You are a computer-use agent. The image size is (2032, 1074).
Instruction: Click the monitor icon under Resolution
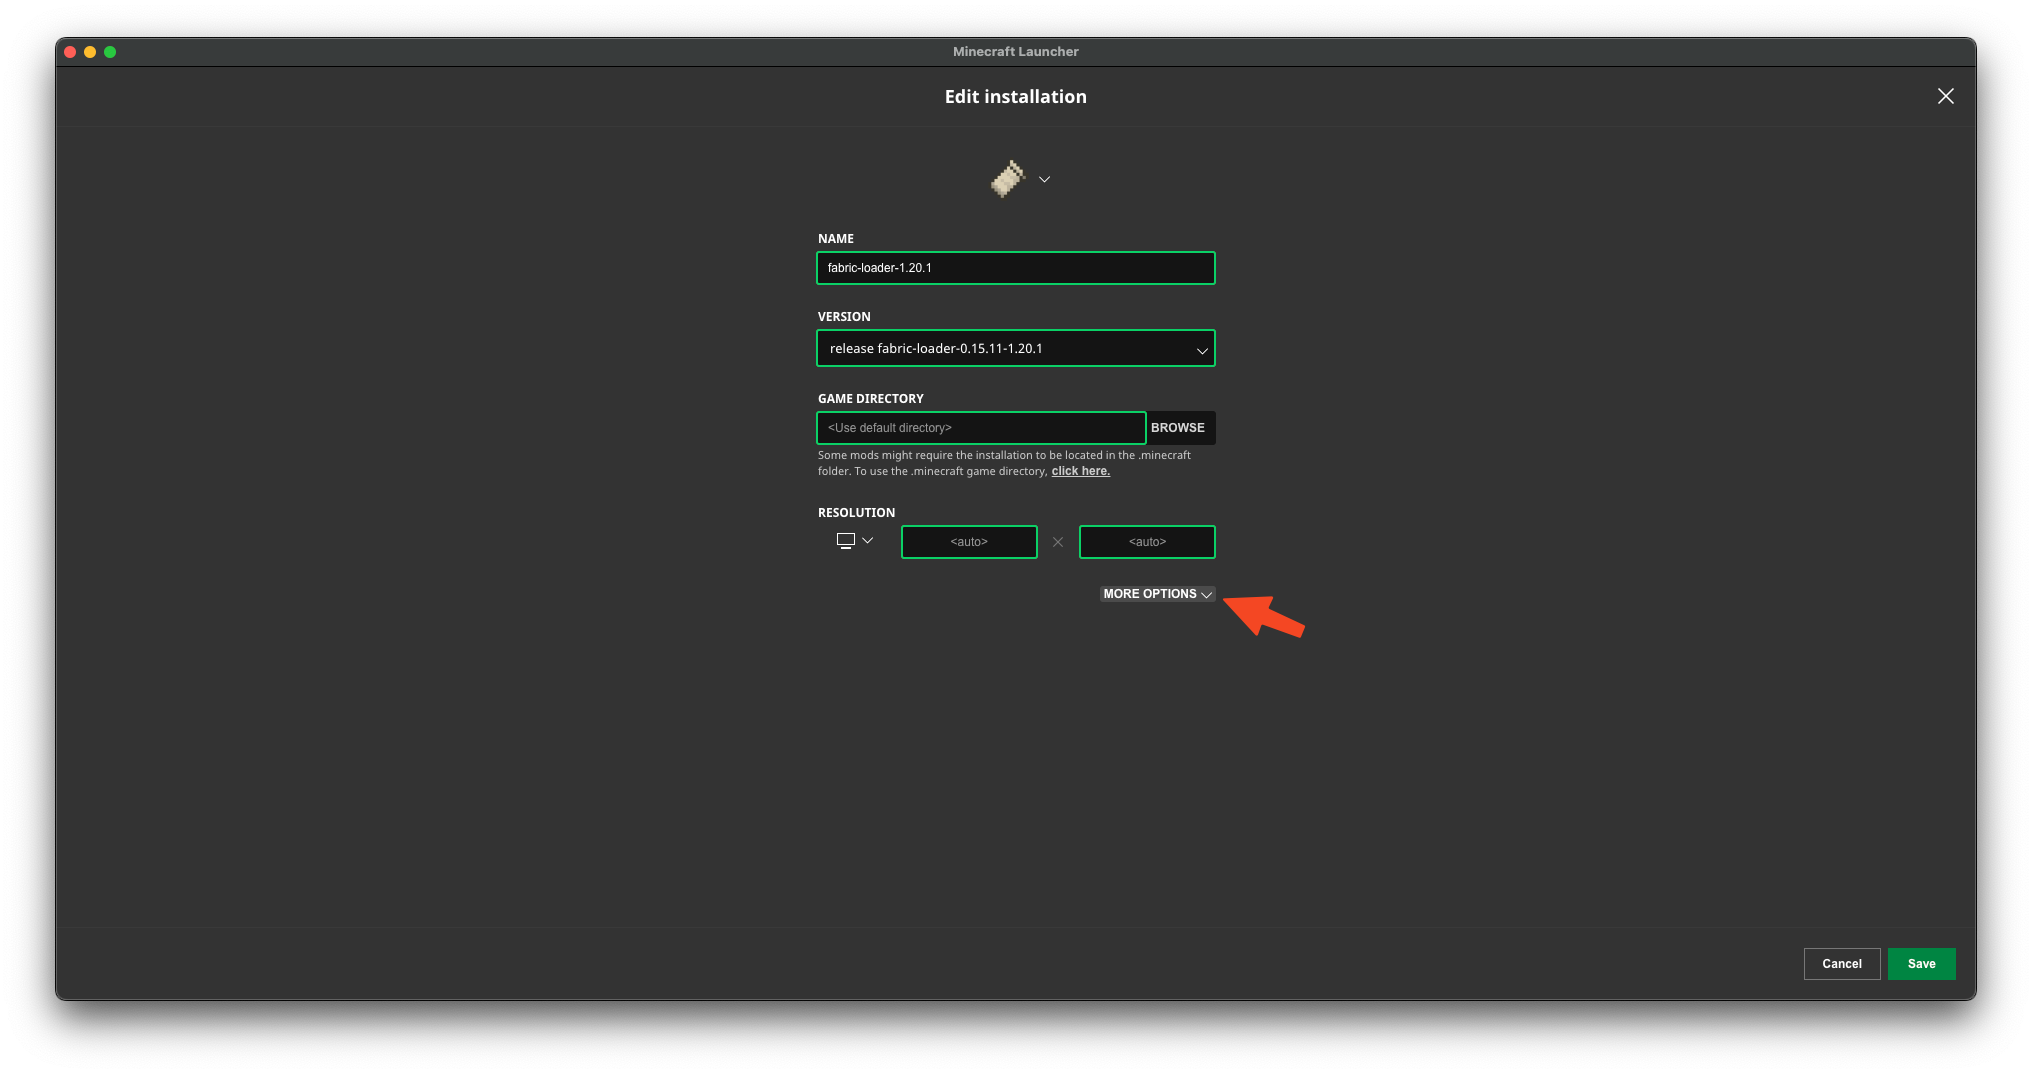click(x=846, y=541)
